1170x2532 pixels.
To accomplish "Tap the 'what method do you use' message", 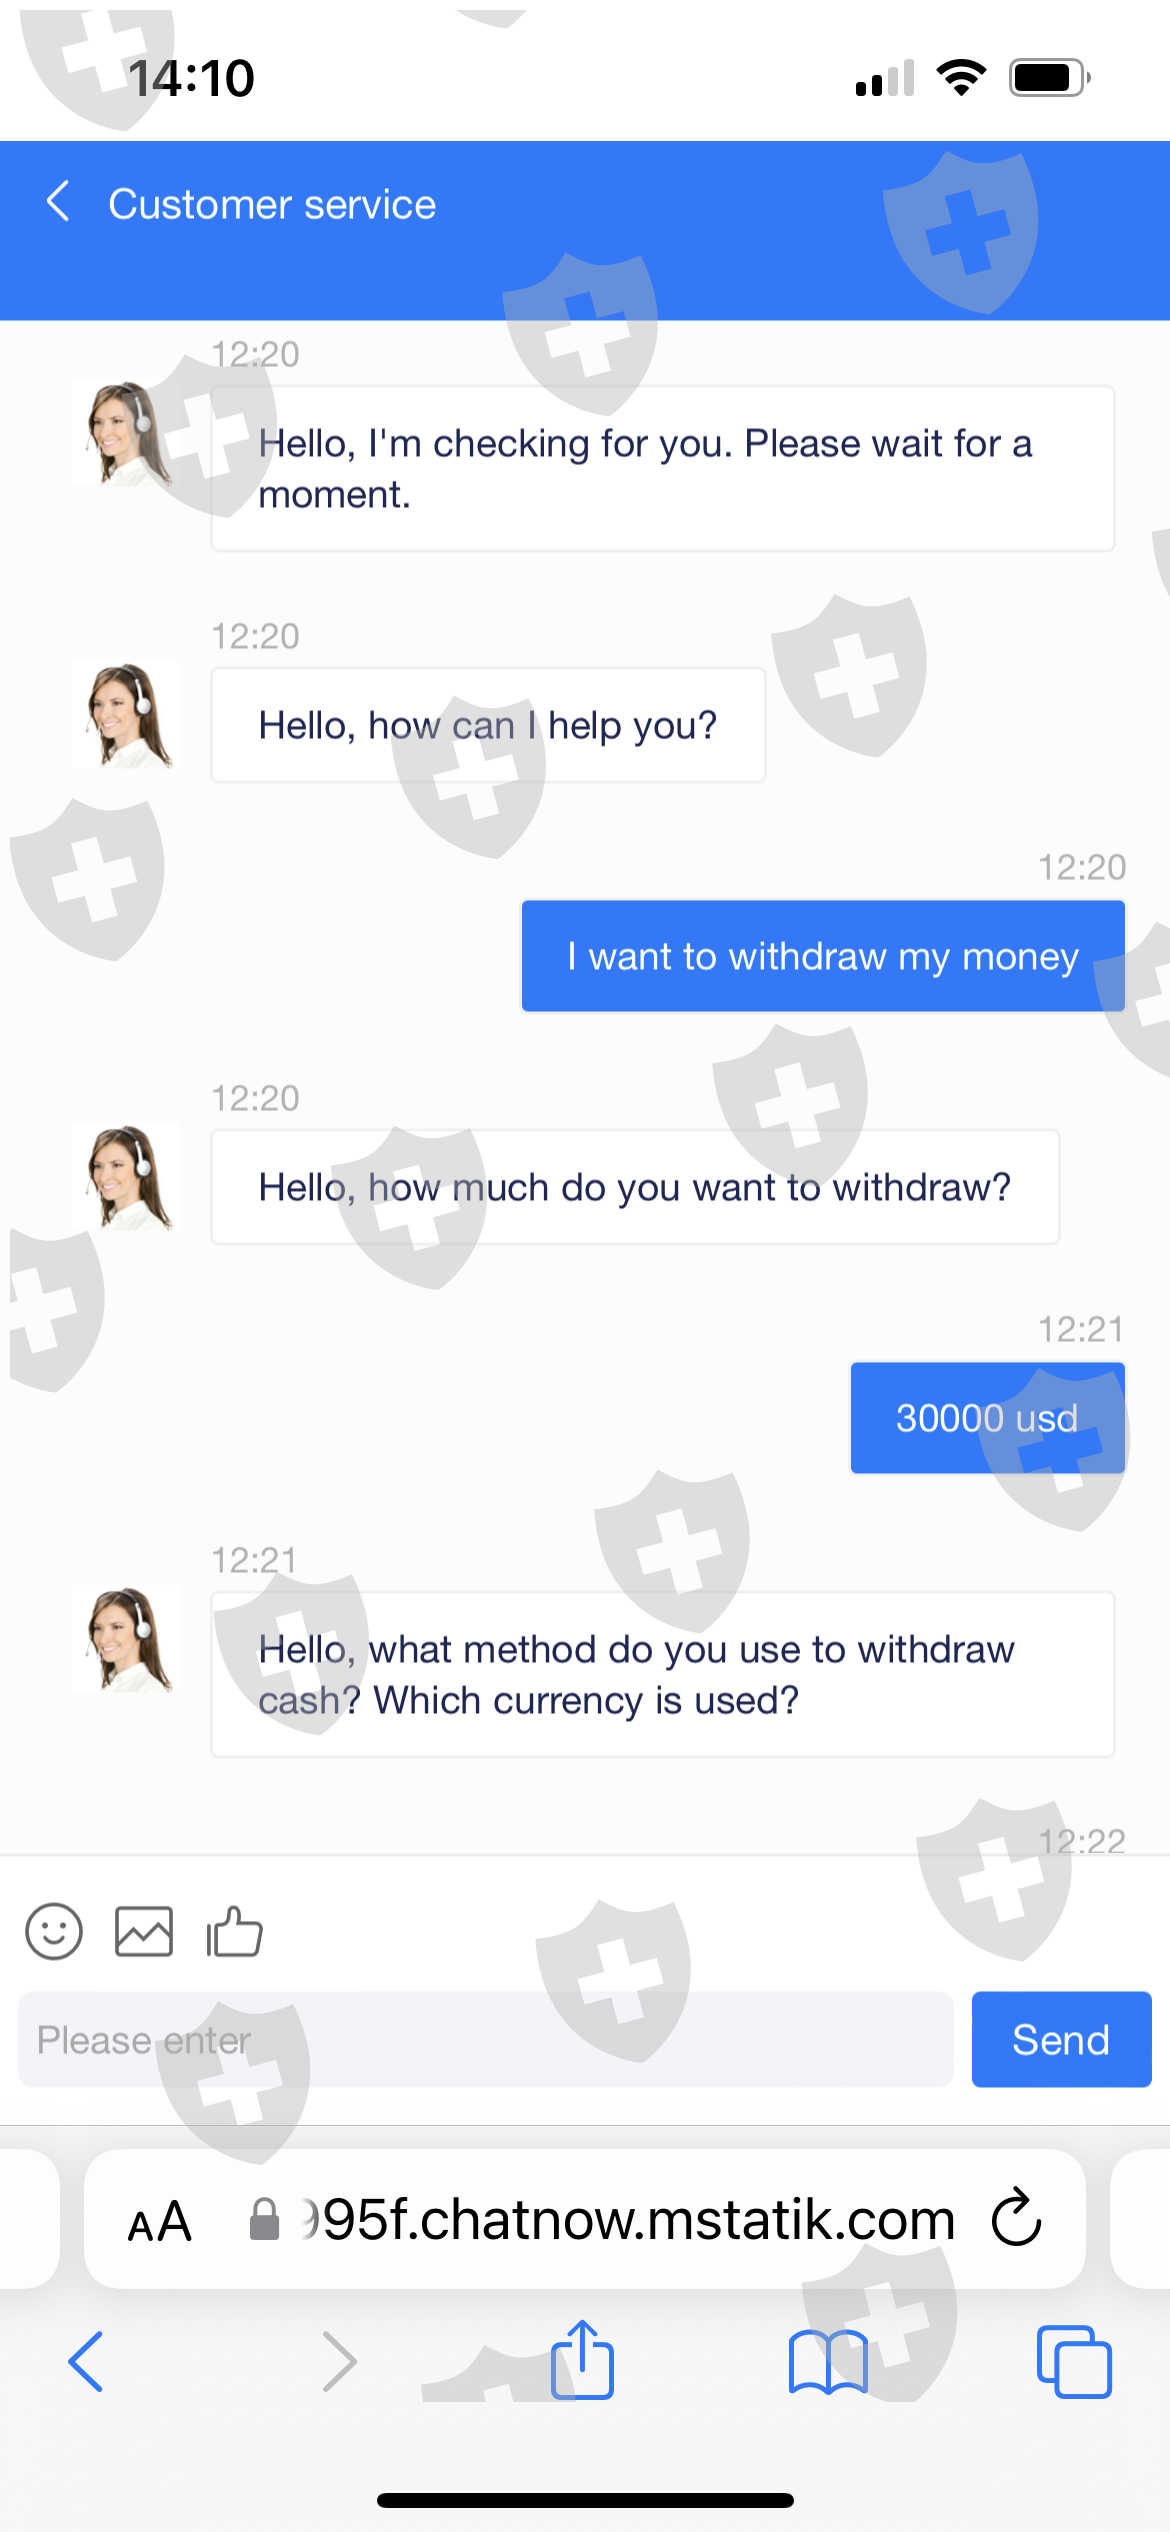I will (662, 1674).
